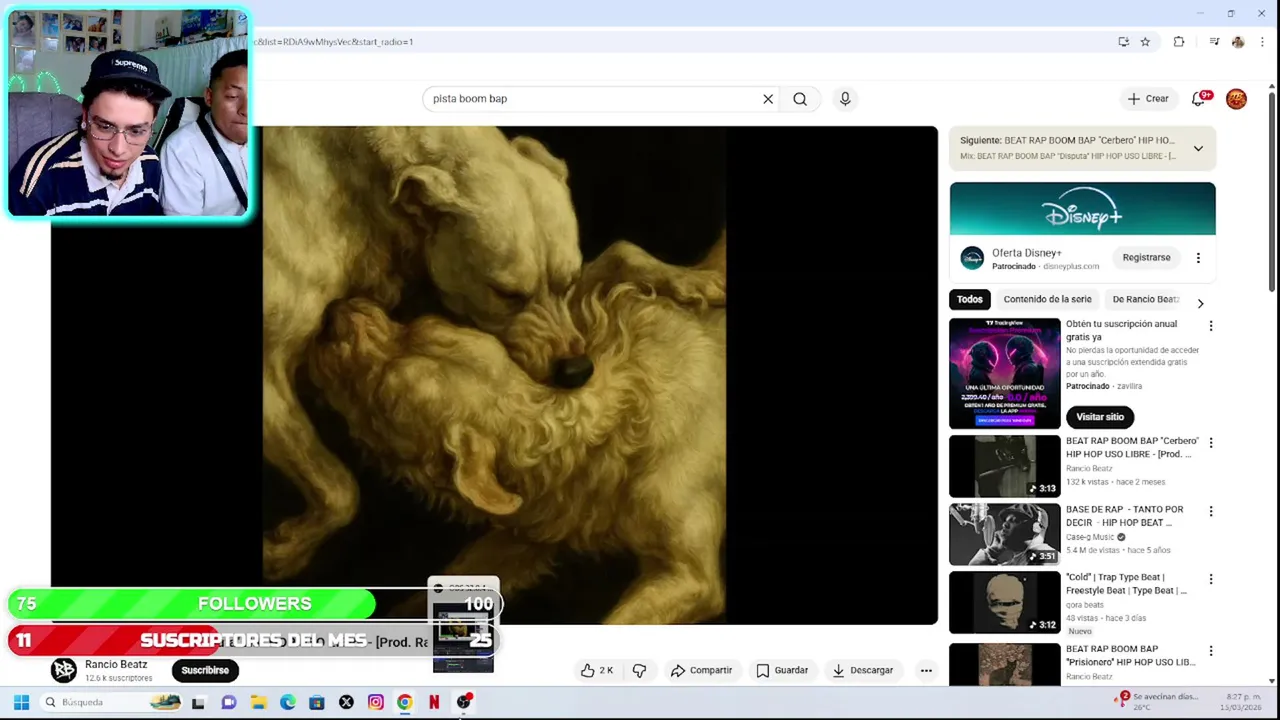Select Contenido de la serie chip

pos(1047,299)
